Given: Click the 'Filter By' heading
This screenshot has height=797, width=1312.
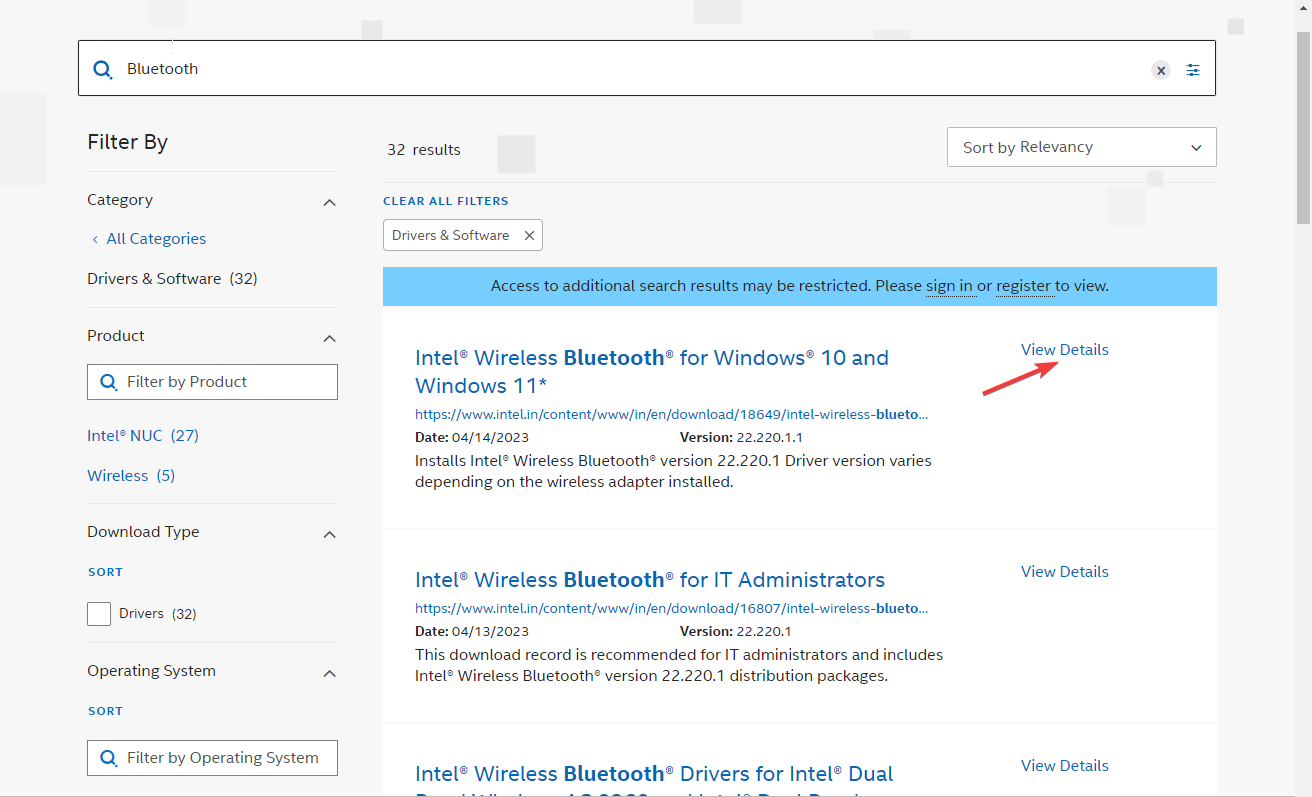Looking at the screenshot, I should coord(128,142).
